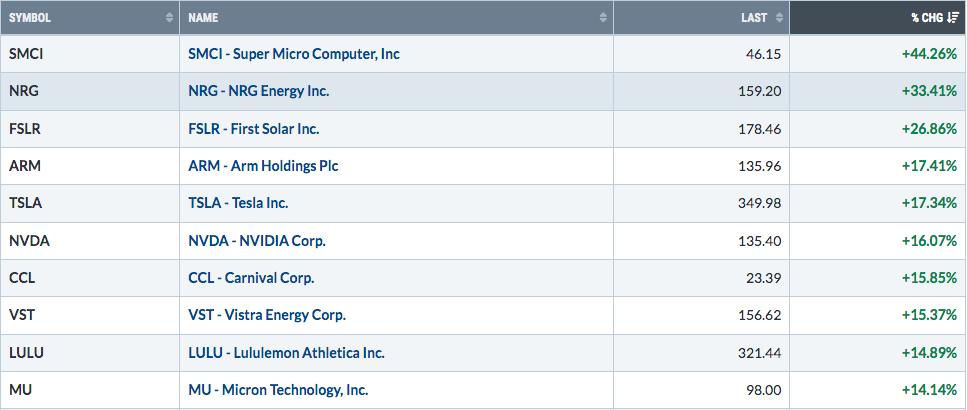Open VST - Vistra Energy Corp. link

pos(267,315)
